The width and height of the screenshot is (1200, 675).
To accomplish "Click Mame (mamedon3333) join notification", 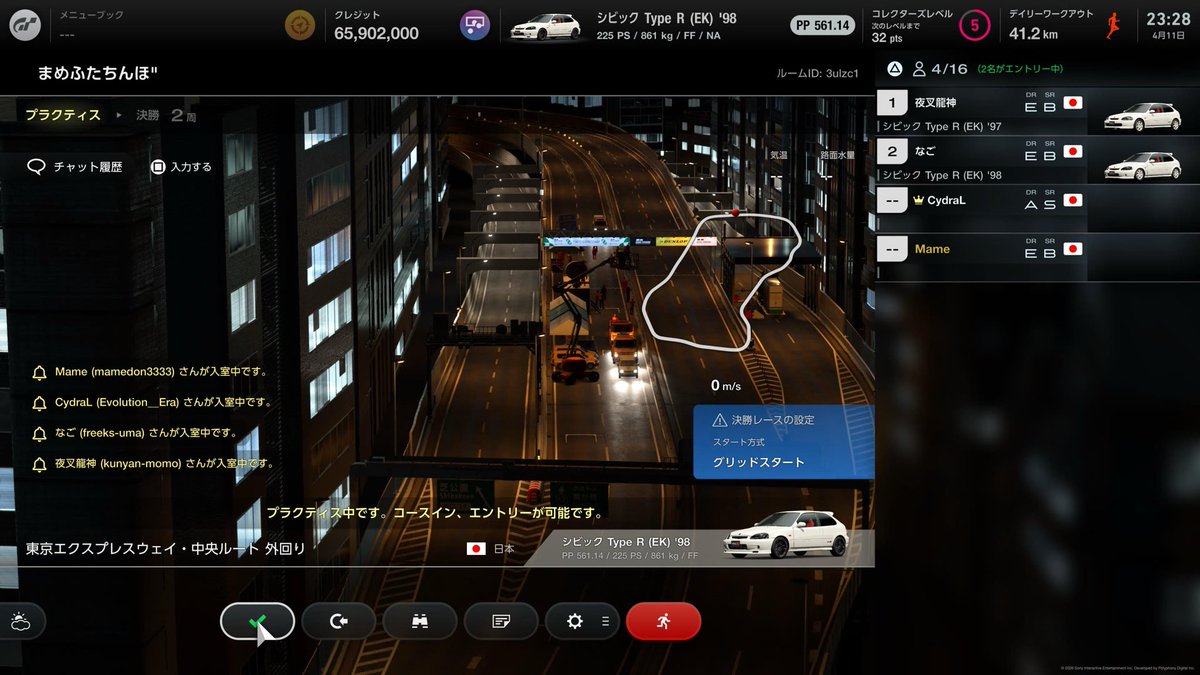I will click(162, 372).
